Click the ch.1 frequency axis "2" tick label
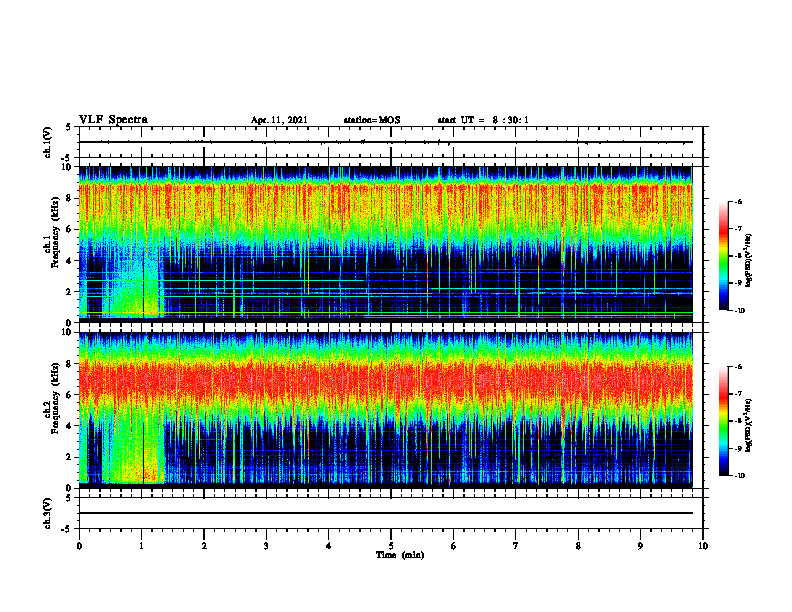Screen dimensions: 792x612 (x=69, y=292)
